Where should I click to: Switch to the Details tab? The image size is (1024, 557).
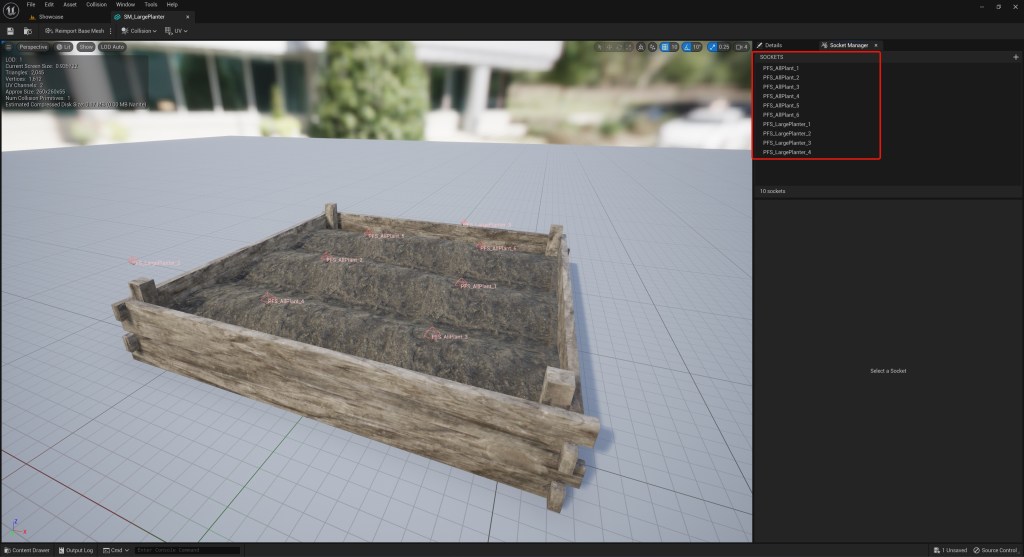pyautogui.click(x=771, y=45)
